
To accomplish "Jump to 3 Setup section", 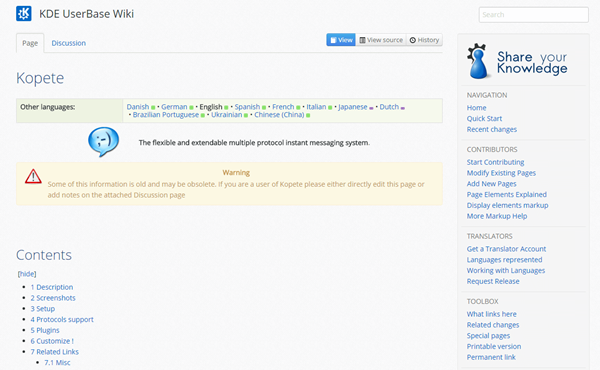I will coord(43,308).
